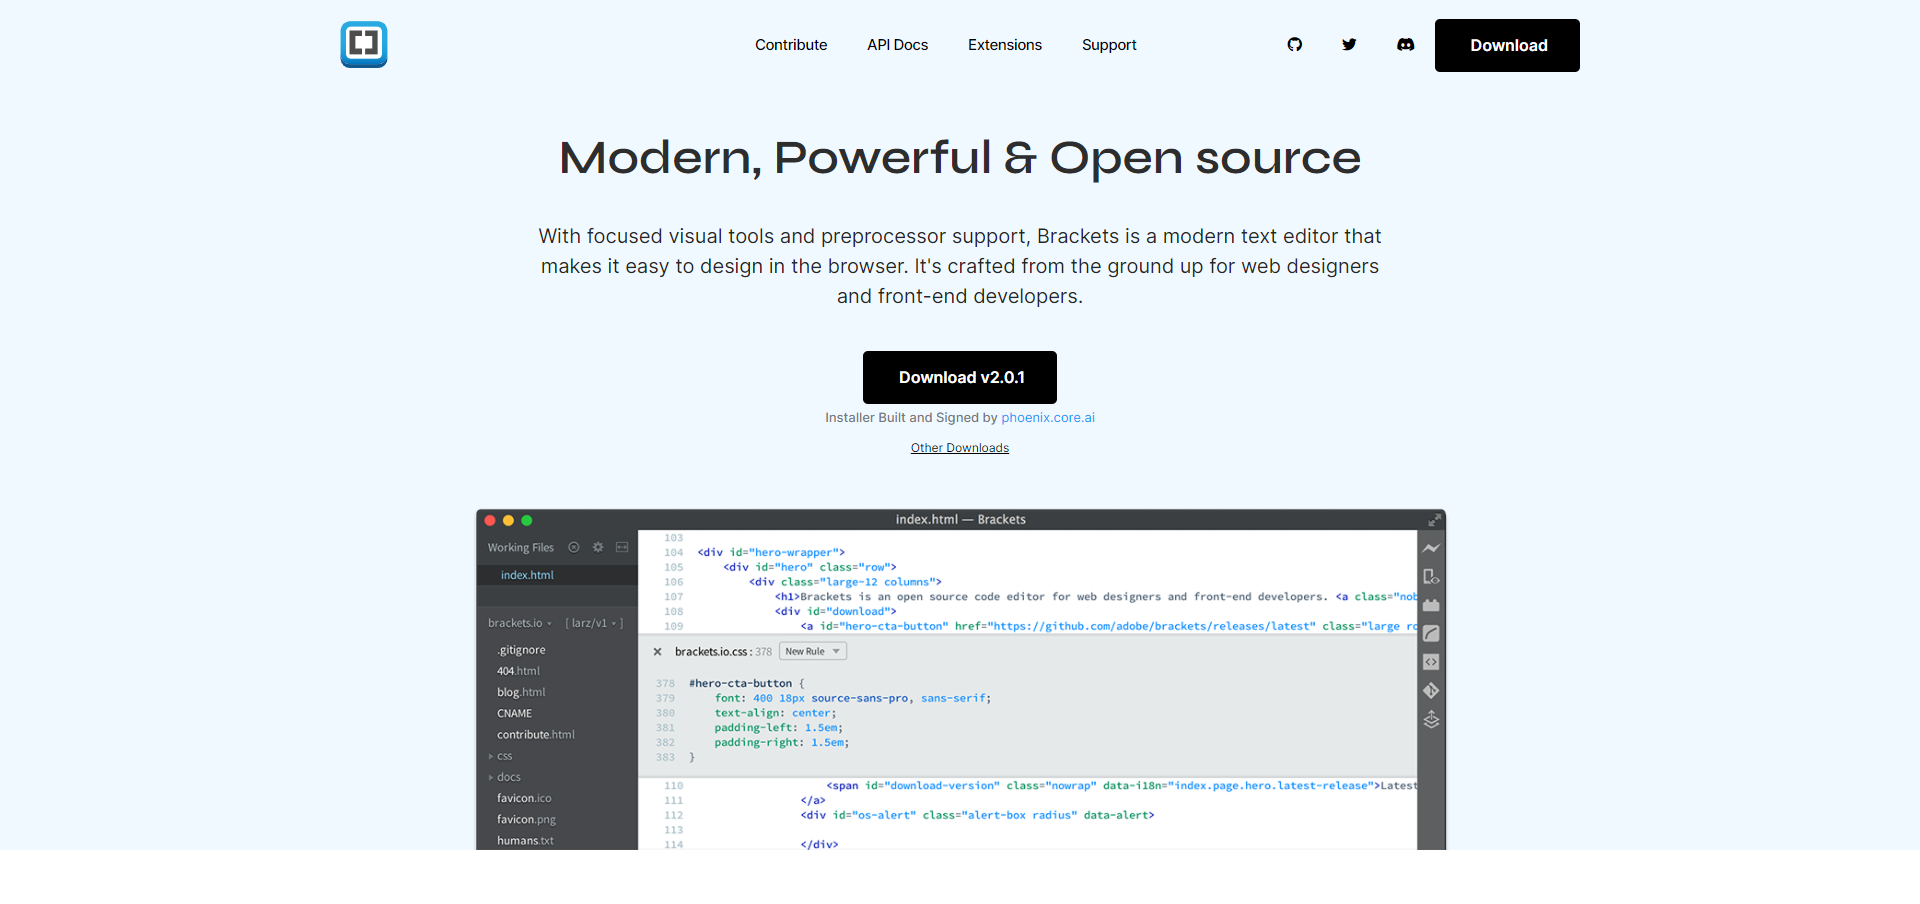Image resolution: width=1920 pixels, height=904 pixels.
Task: Open the Git integration icon
Action: 1430,690
